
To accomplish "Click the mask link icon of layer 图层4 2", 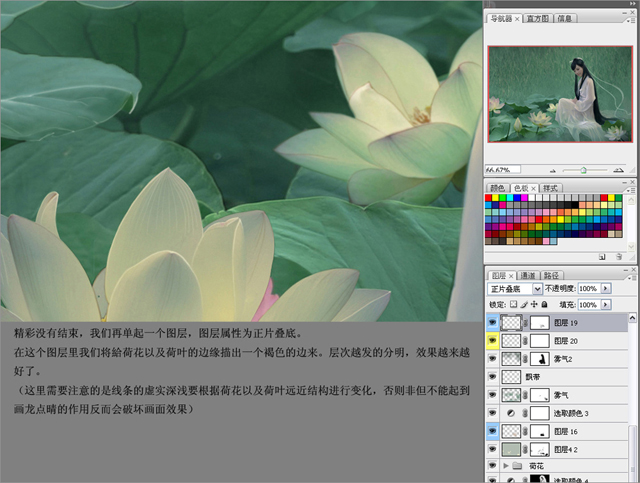I will [526, 450].
